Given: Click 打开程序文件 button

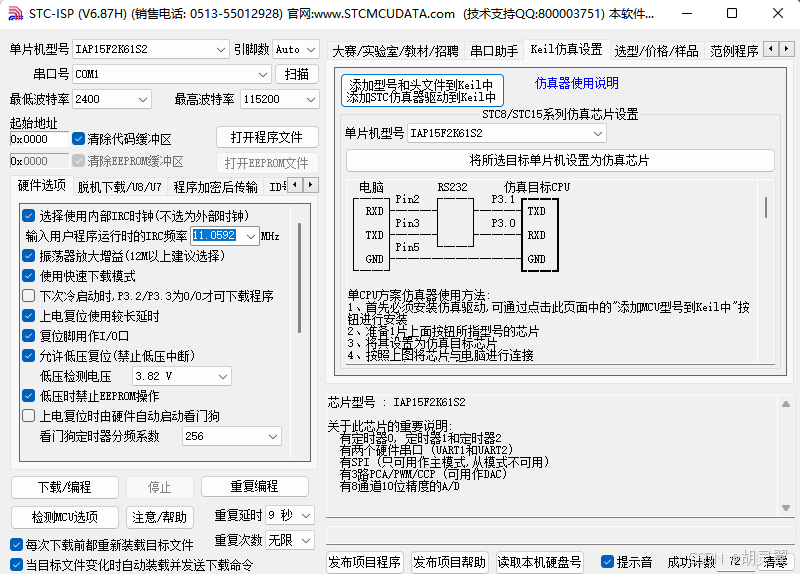Looking at the screenshot, I should [x=267, y=137].
